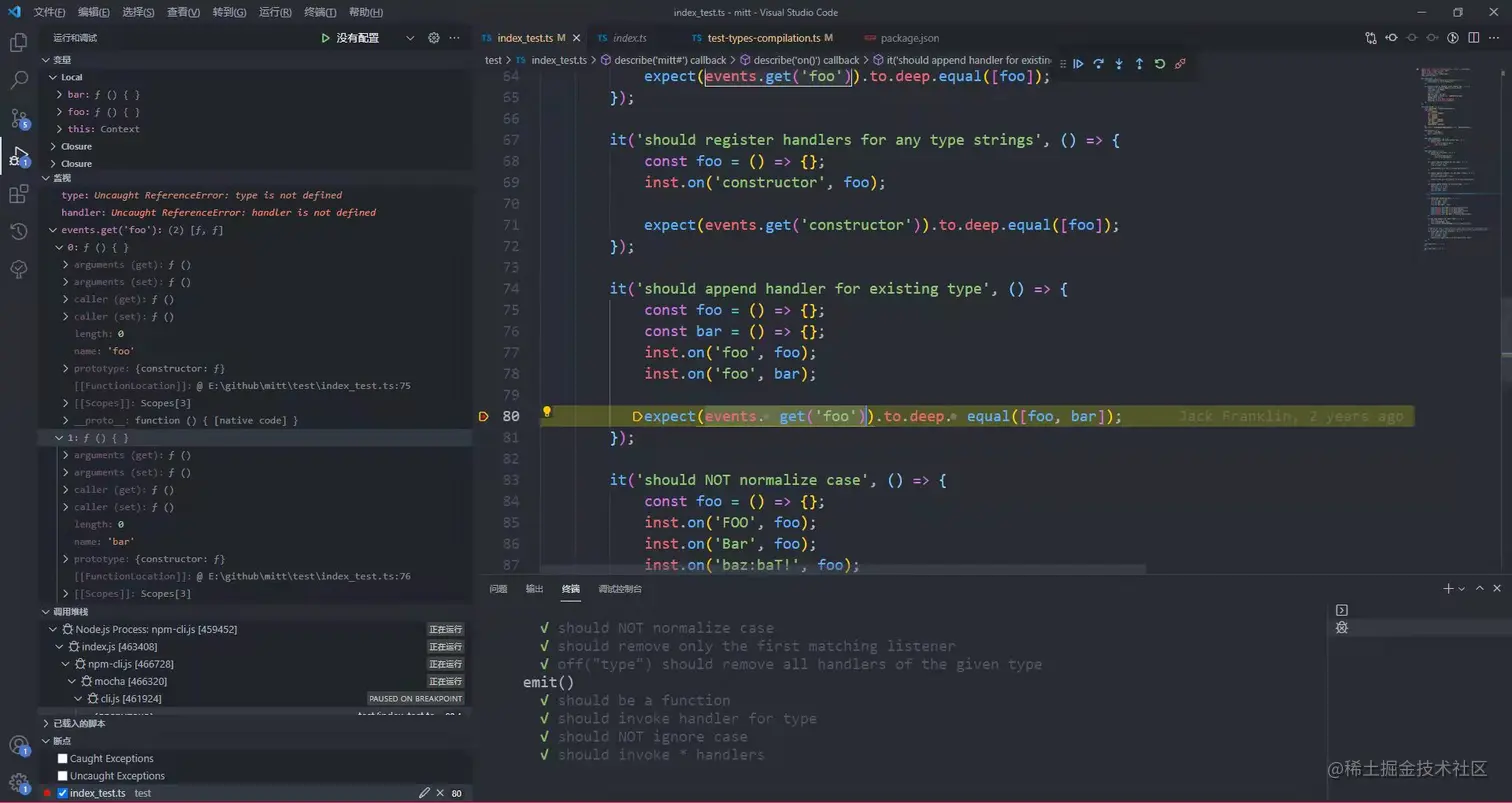
Task: Click the breakpoint marker on line 80
Action: pos(484,416)
